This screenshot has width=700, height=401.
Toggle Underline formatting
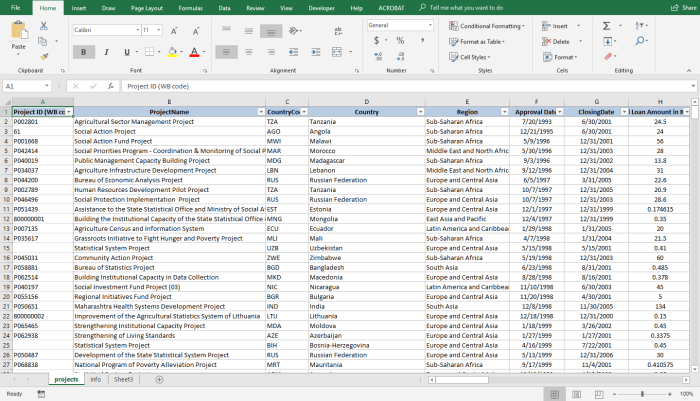point(127,52)
